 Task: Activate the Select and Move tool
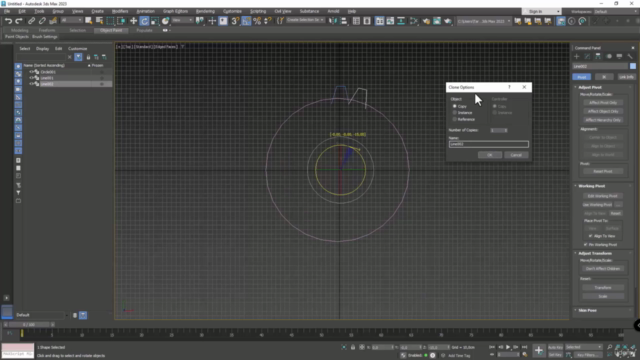[x=133, y=21]
